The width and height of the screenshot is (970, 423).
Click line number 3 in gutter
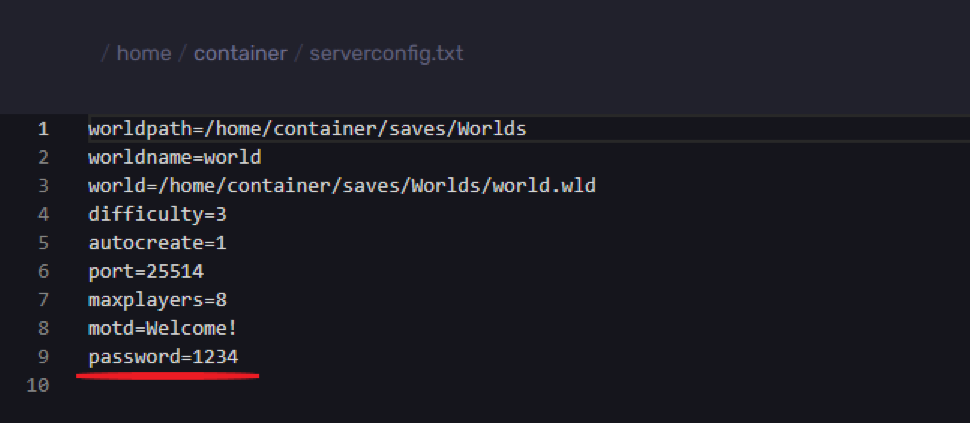(x=43, y=186)
